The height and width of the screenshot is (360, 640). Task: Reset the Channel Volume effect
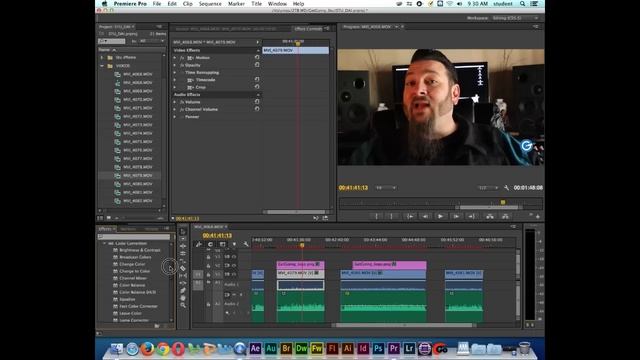click(x=257, y=109)
